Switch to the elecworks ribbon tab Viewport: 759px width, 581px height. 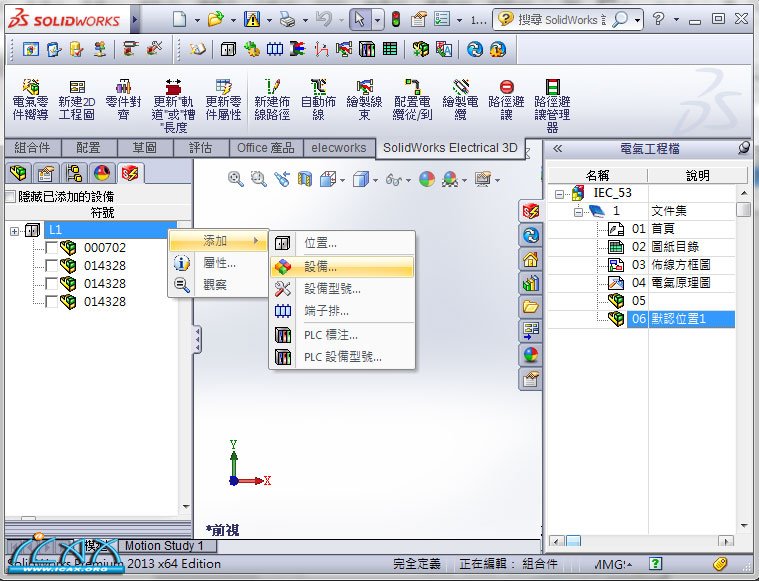pyautogui.click(x=339, y=148)
